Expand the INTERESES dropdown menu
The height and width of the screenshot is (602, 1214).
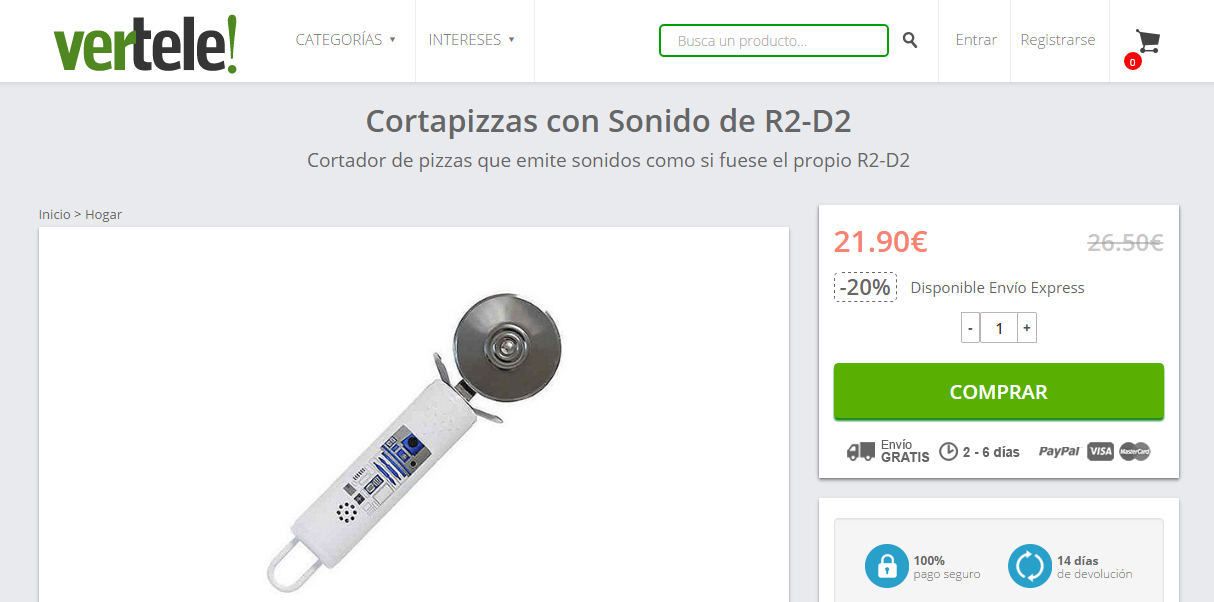coord(472,40)
